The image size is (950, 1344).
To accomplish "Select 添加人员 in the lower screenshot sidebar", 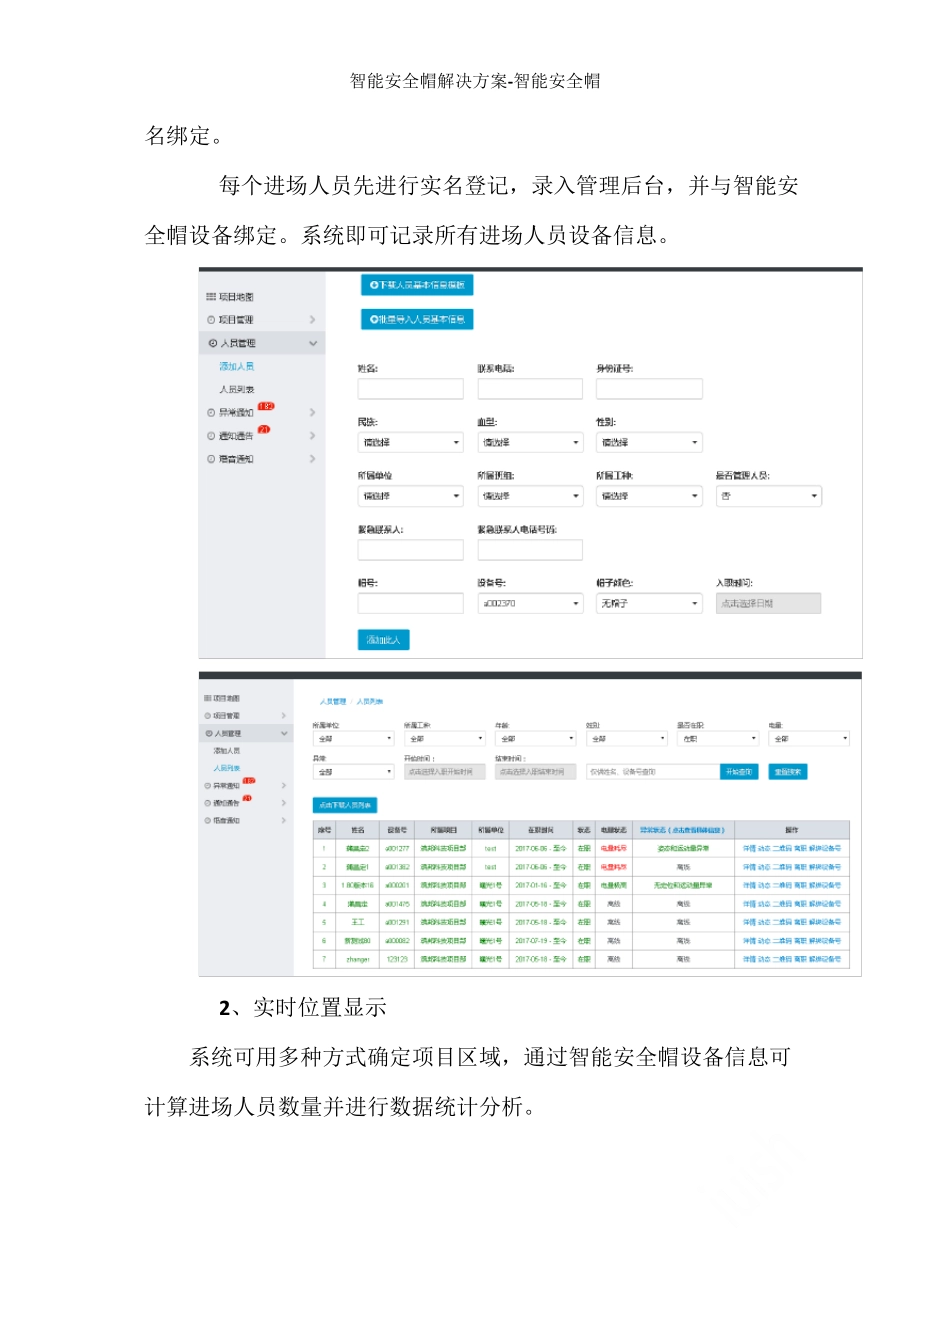I will click(226, 751).
